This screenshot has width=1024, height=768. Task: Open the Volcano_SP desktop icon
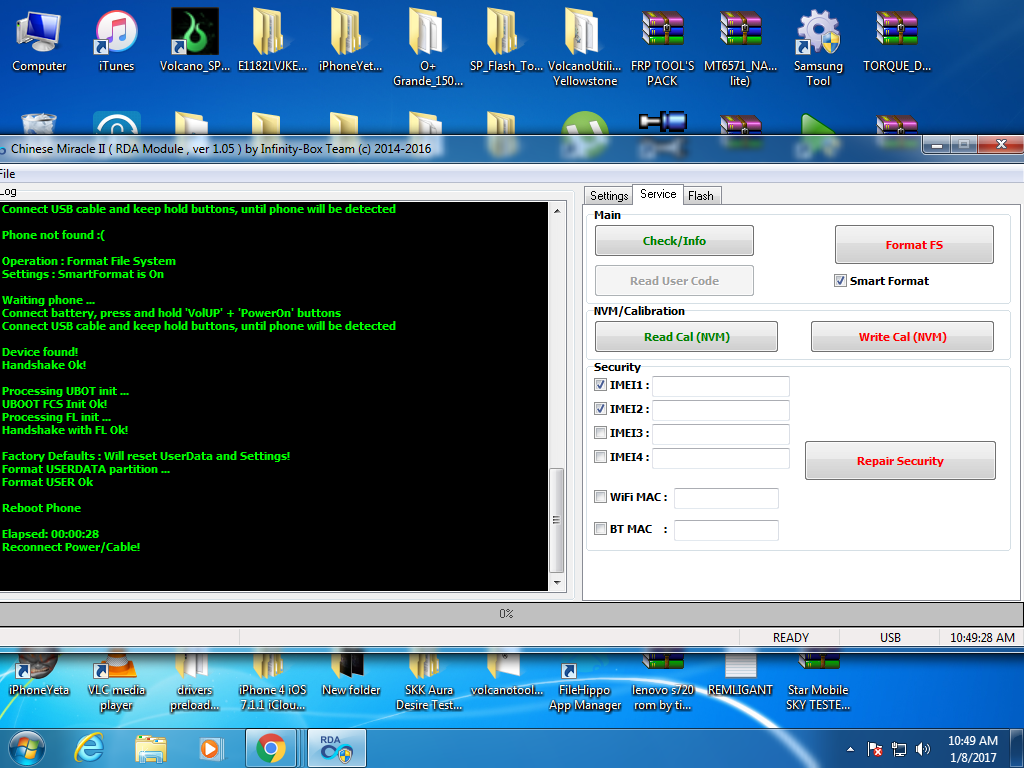tap(195, 40)
